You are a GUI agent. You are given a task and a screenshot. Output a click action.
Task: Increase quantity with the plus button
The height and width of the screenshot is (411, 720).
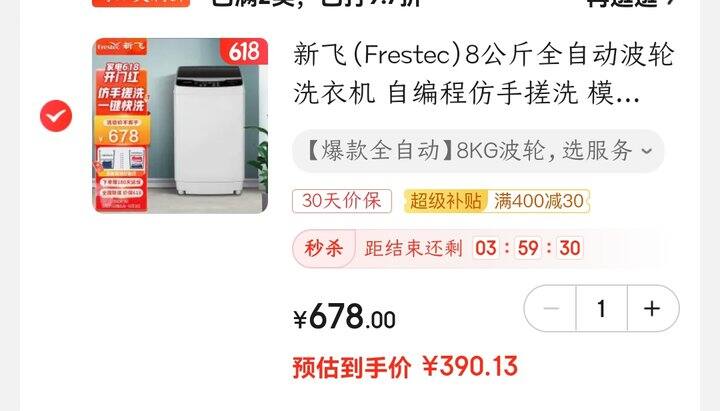pos(652,308)
